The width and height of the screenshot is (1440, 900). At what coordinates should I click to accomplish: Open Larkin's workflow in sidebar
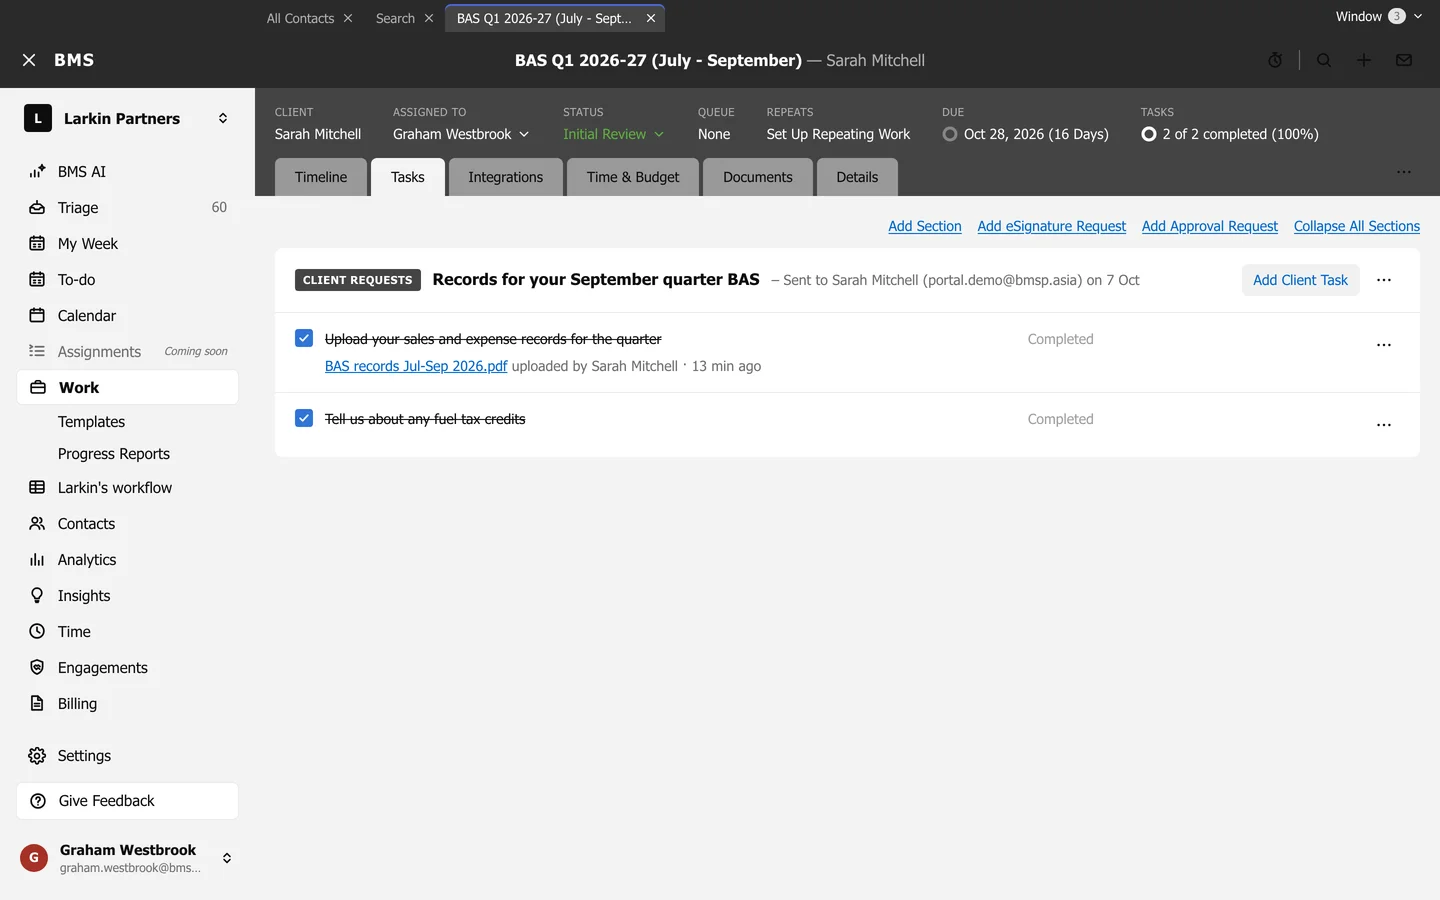coord(128,487)
